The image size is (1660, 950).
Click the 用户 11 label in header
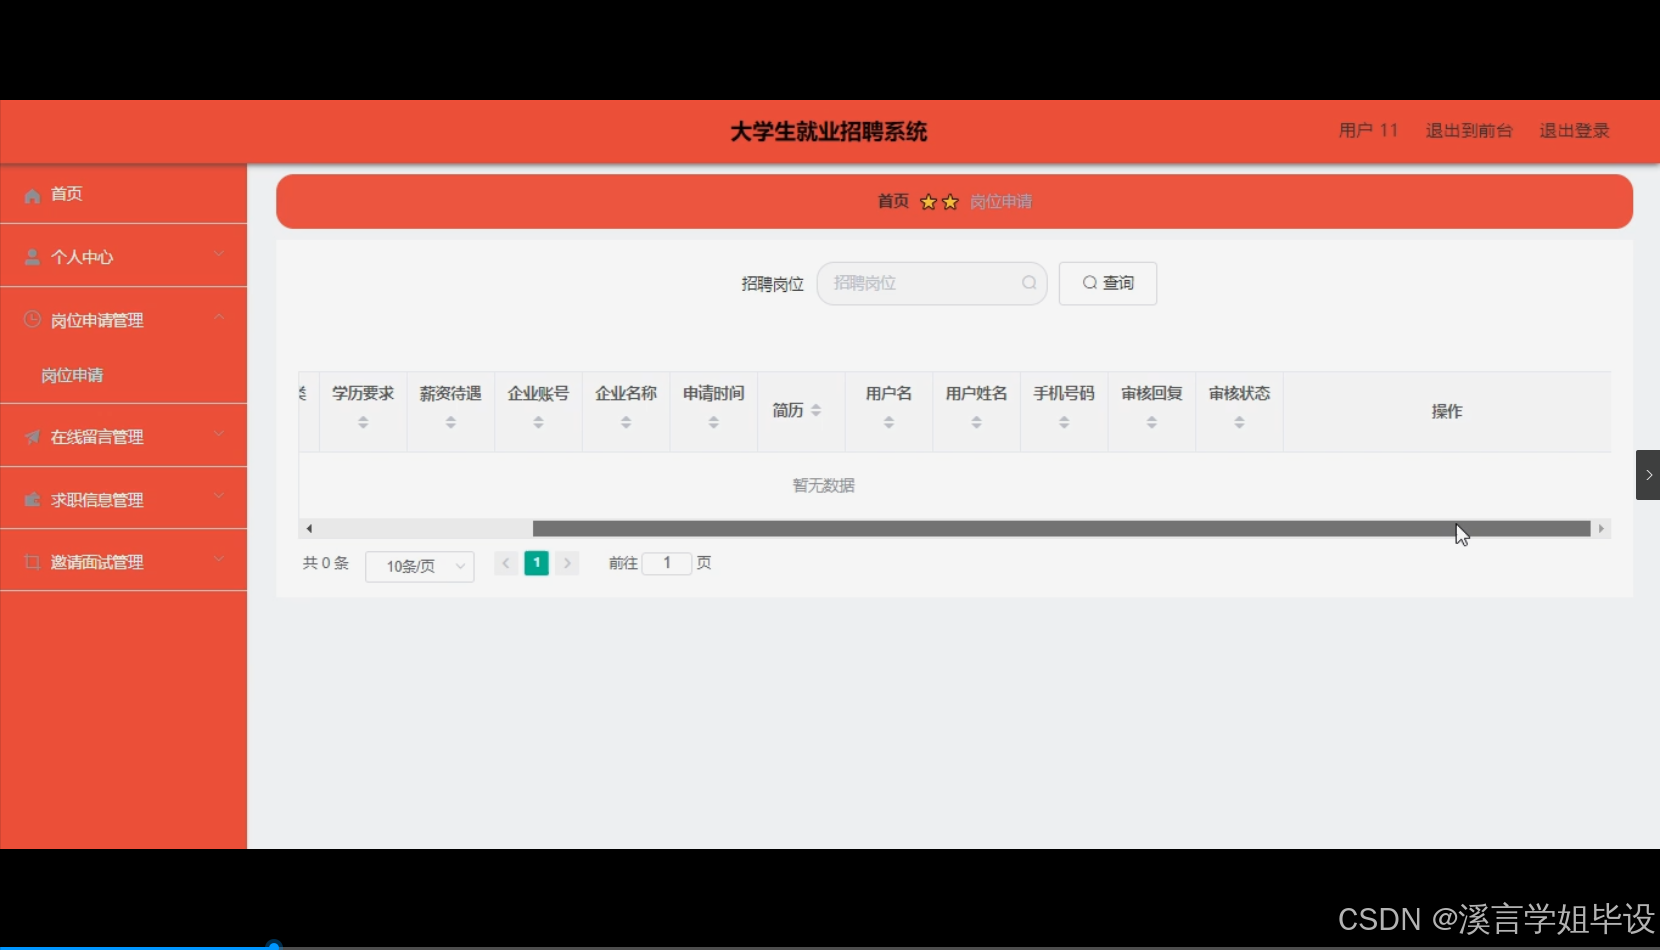(1368, 131)
